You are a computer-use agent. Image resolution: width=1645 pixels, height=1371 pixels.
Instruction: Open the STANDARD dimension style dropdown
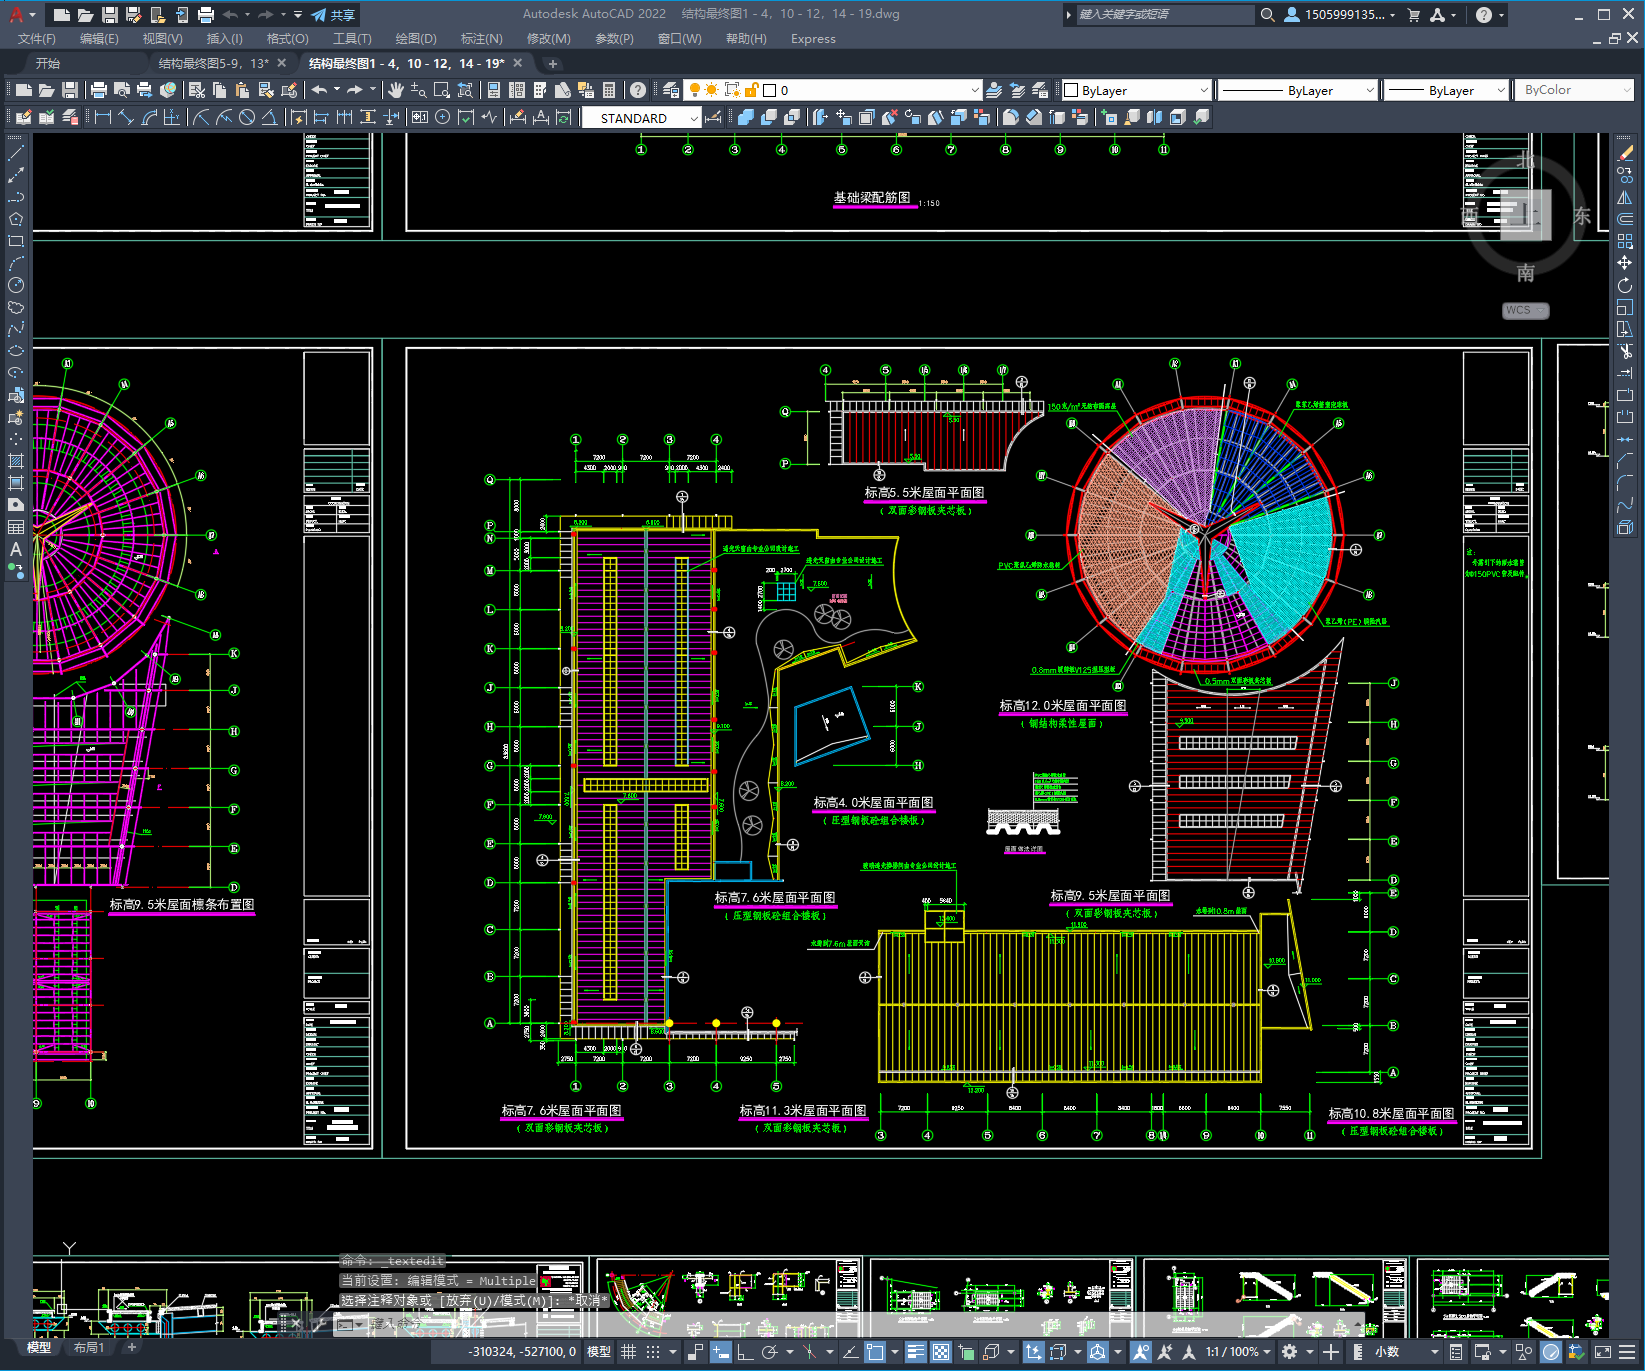642,118
